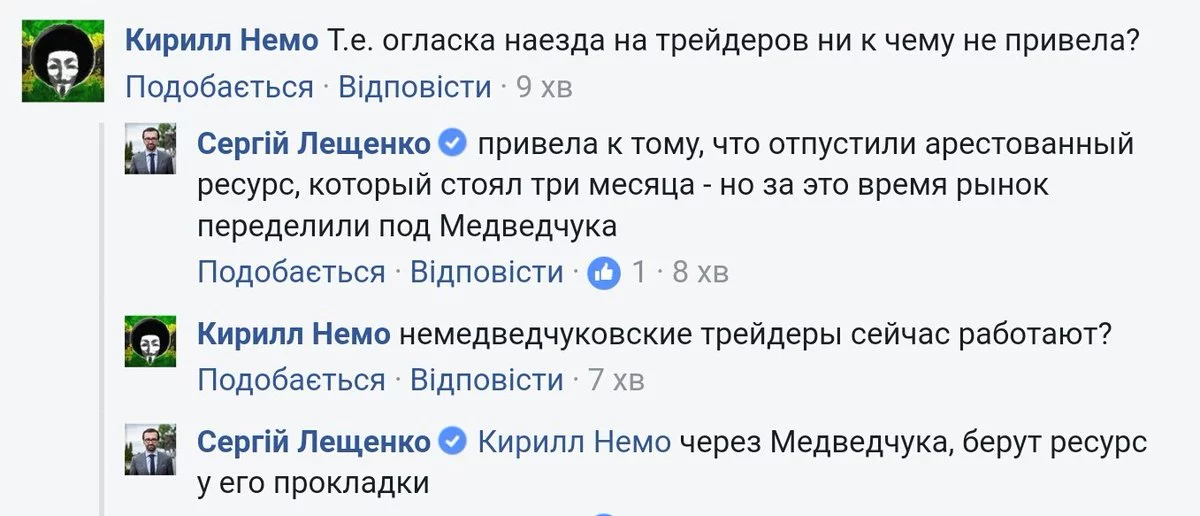Click Подобається under the "огласка наезда" comment
Screen dimensions: 1200x516
pyautogui.click(x=219, y=87)
